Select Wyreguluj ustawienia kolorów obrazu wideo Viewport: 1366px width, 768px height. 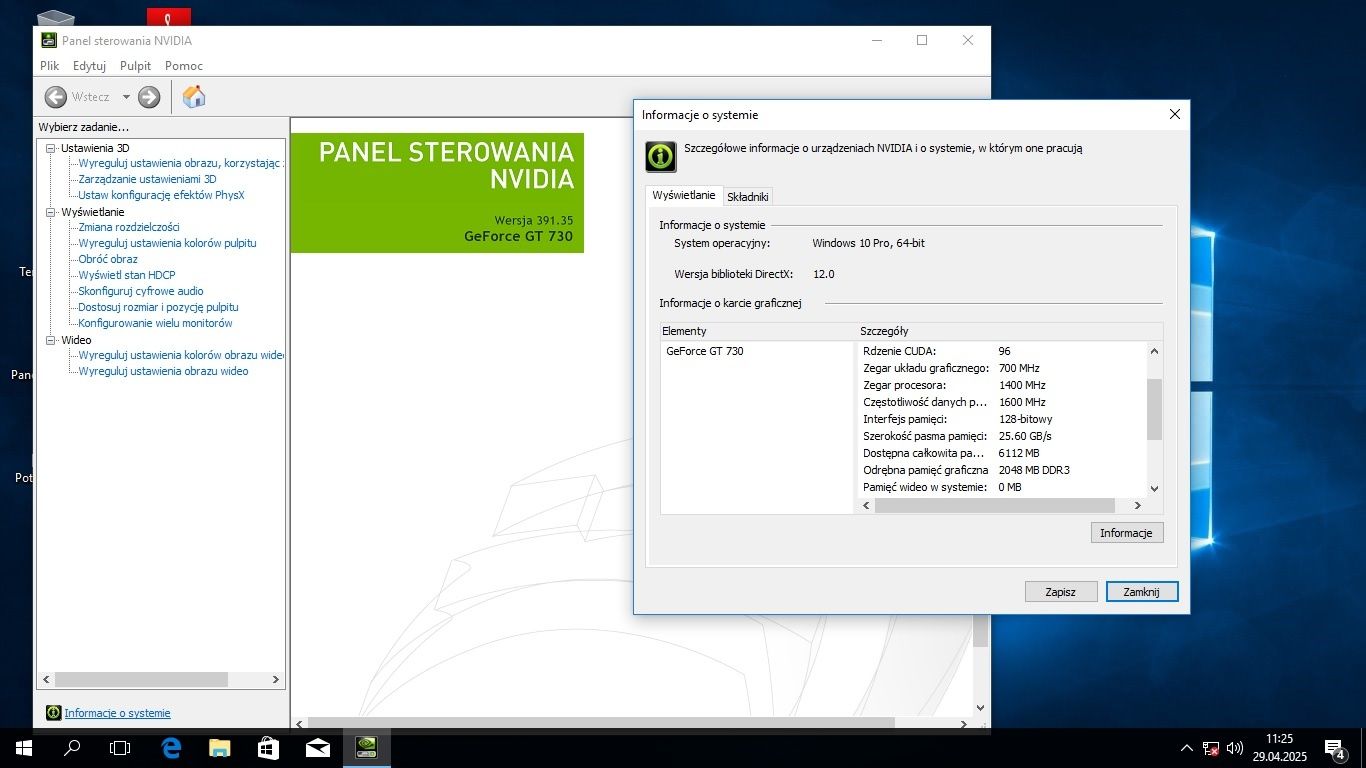[181, 355]
